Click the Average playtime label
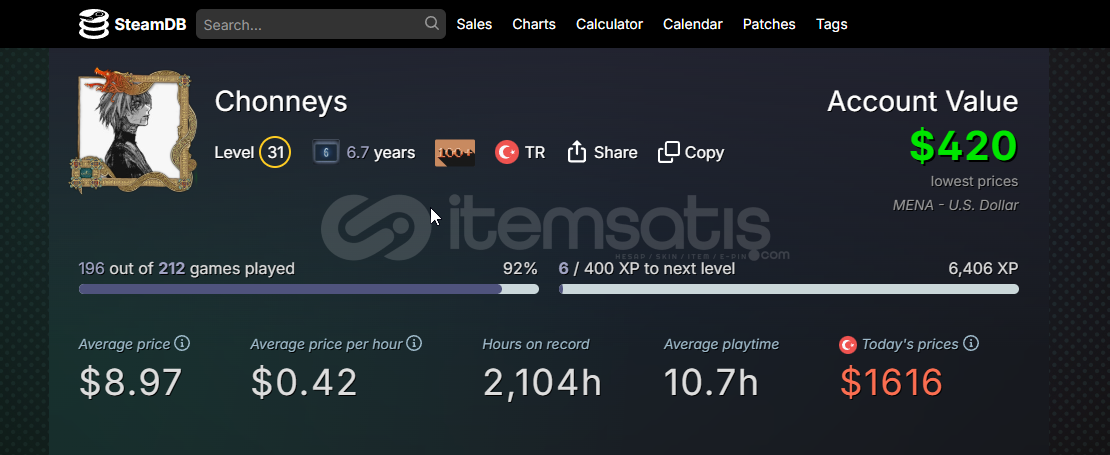This screenshot has width=1110, height=455. (721, 345)
